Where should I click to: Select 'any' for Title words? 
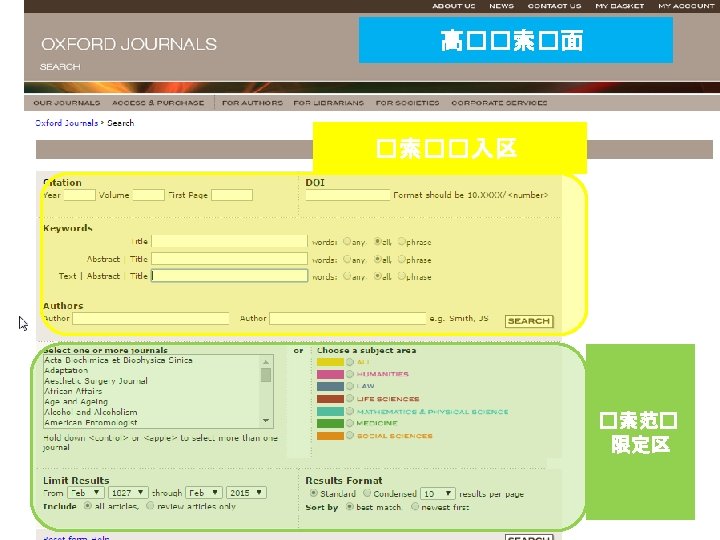[347, 241]
